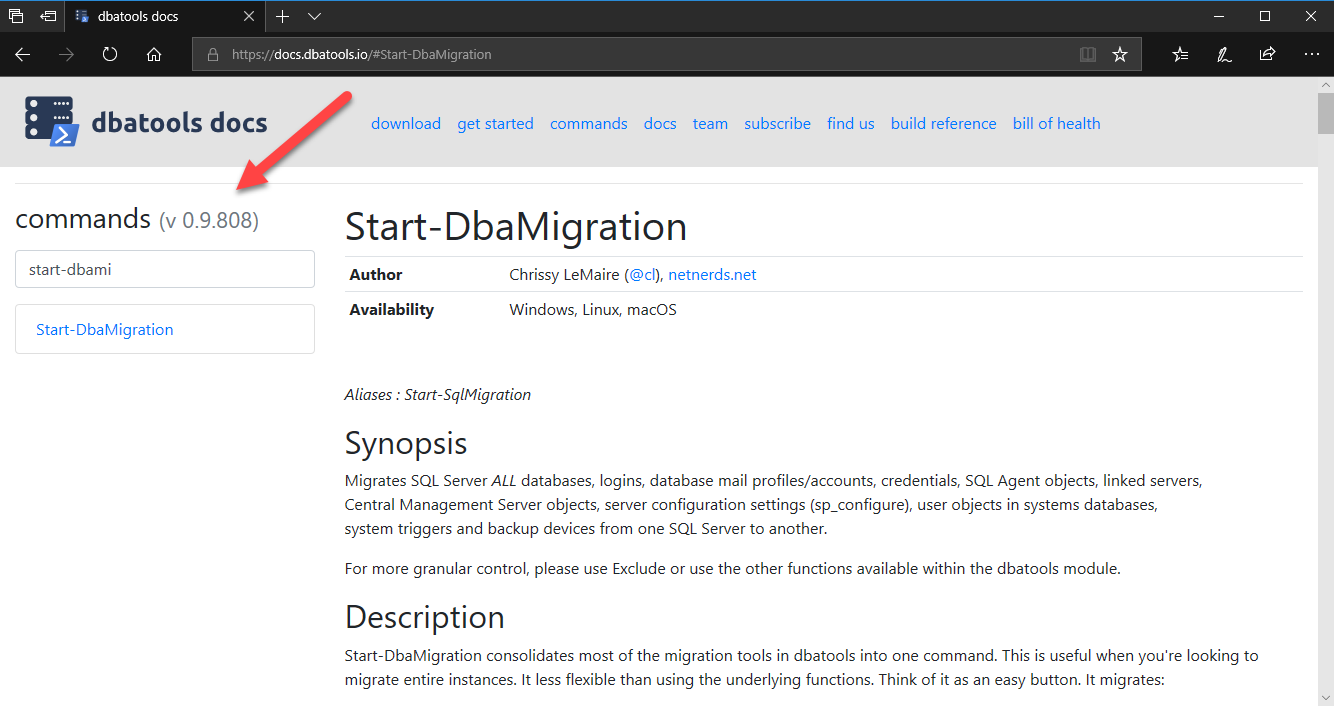
Task: Open Edge's Add notes ink tool
Action: [x=1223, y=54]
